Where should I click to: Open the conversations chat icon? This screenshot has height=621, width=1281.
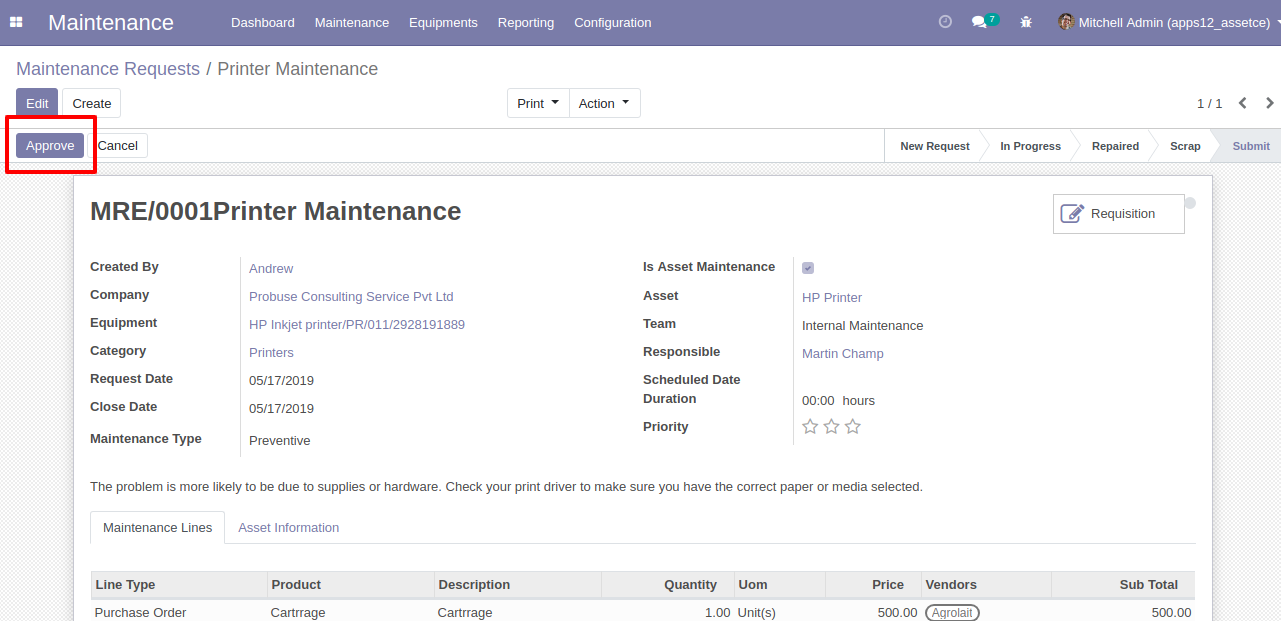coord(979,22)
